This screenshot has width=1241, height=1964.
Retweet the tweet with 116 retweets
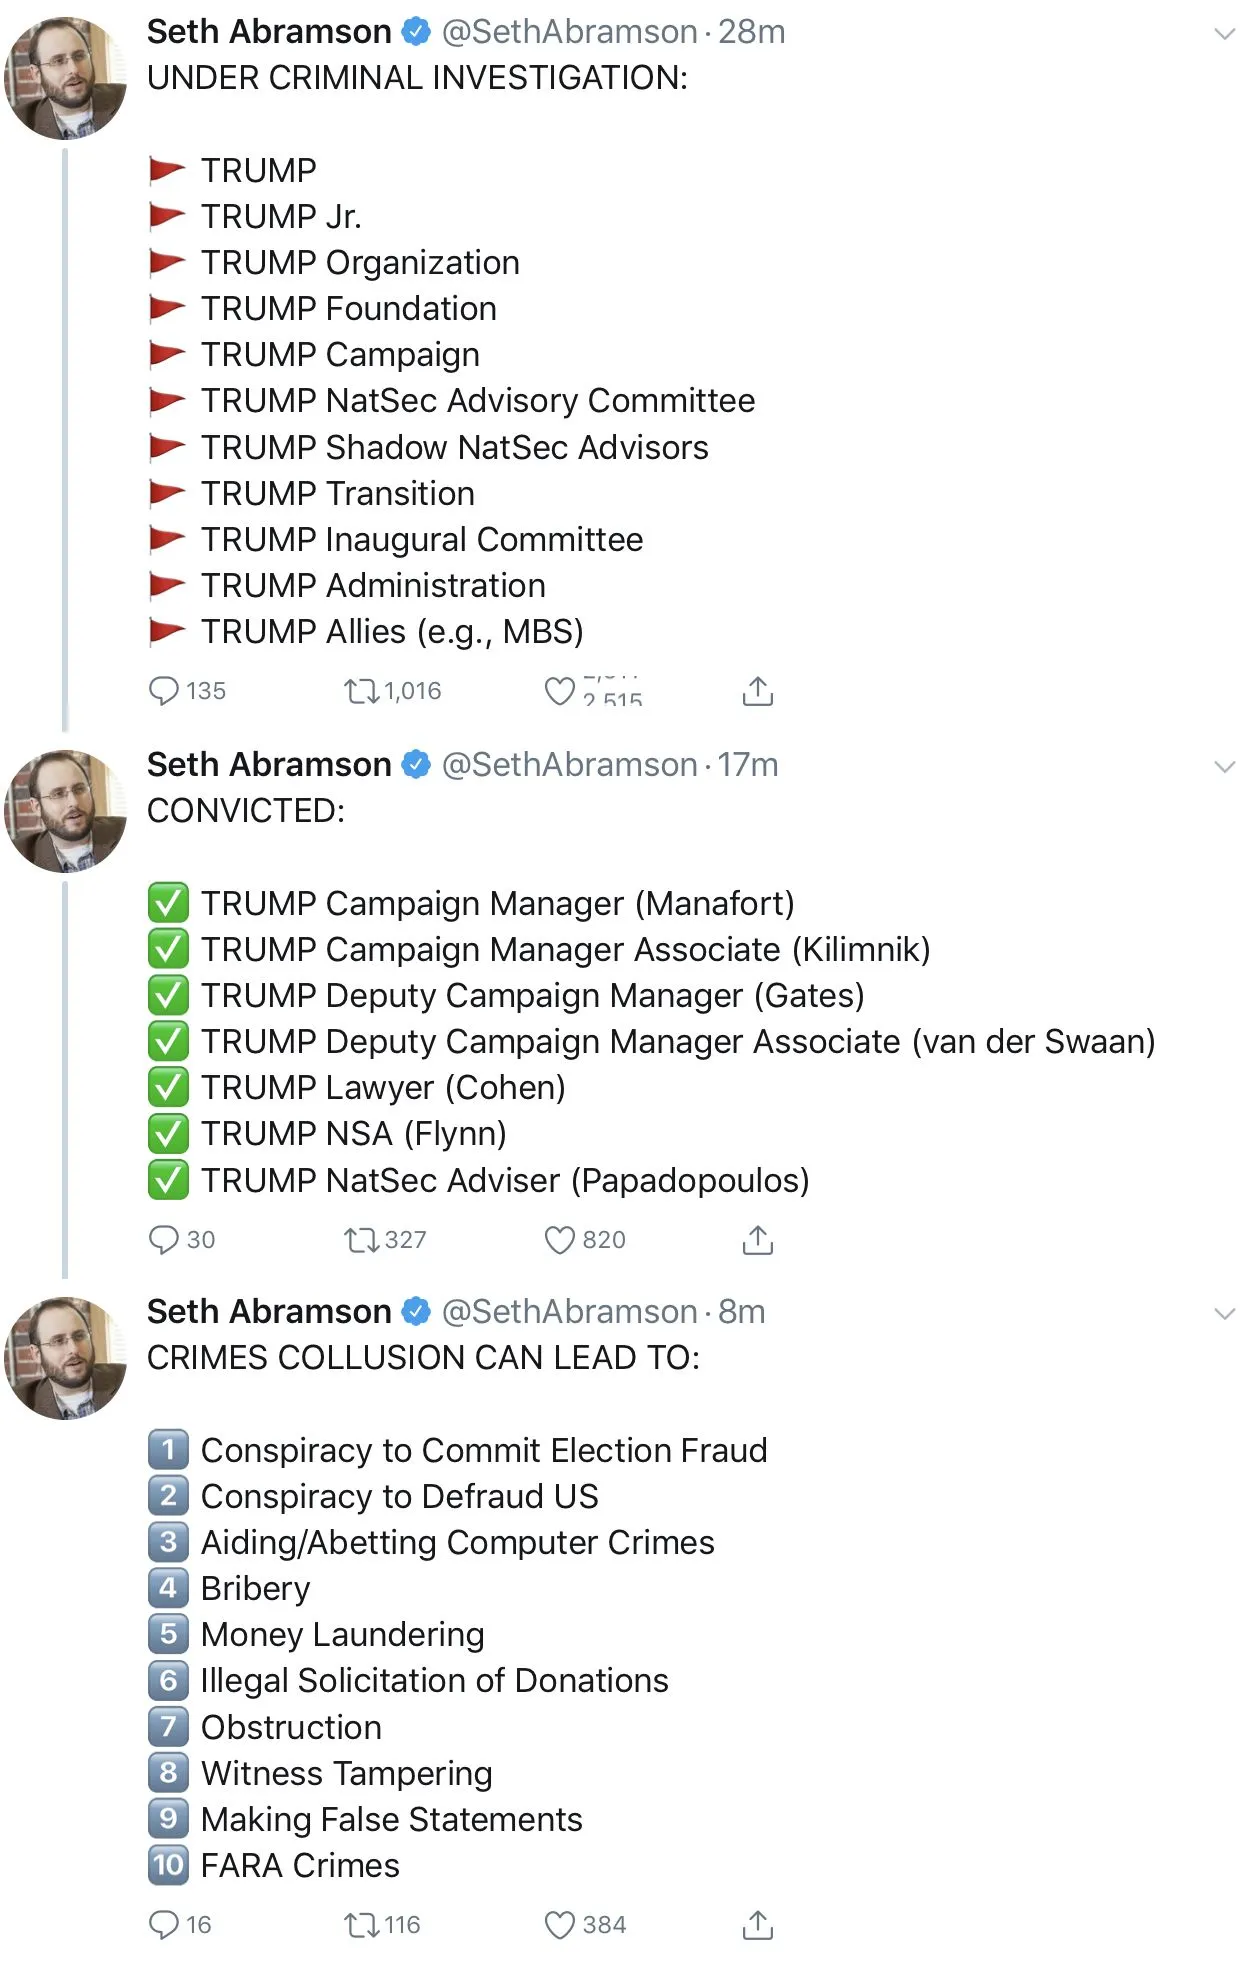coord(361,1925)
